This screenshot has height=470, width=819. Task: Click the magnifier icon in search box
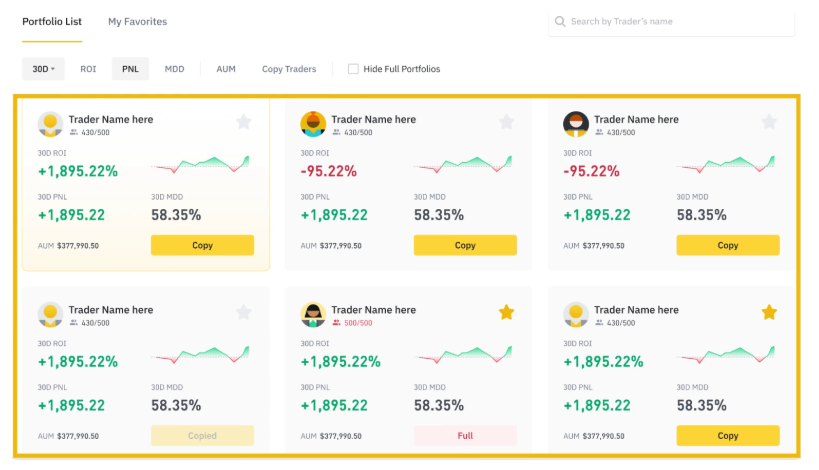(561, 21)
